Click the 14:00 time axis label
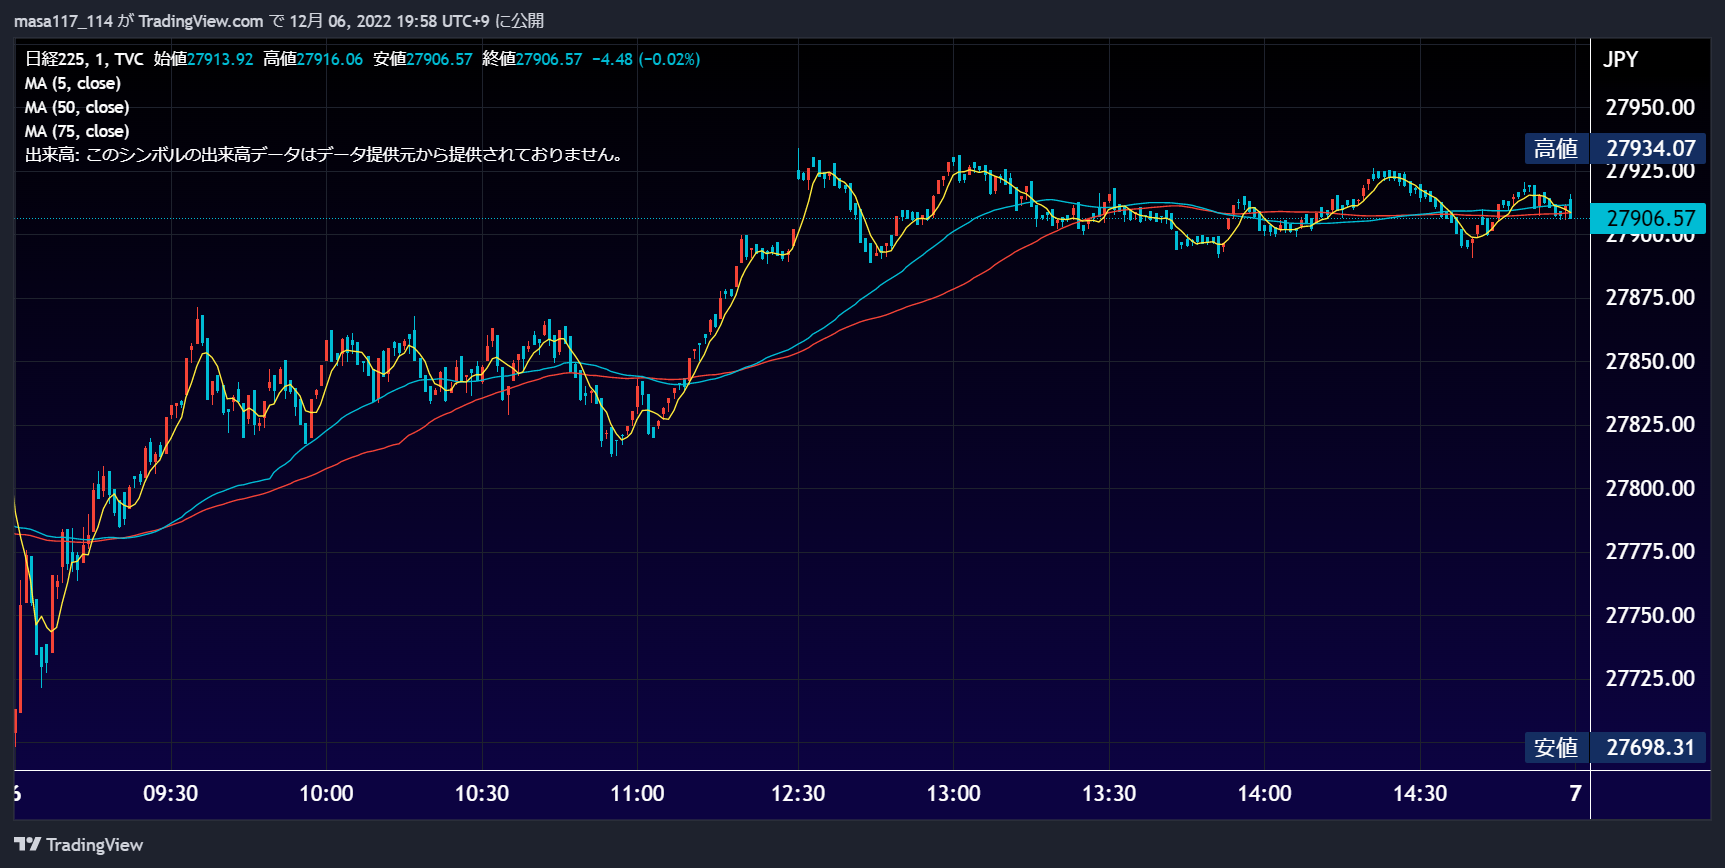This screenshot has height=868, width=1725. (x=1264, y=794)
